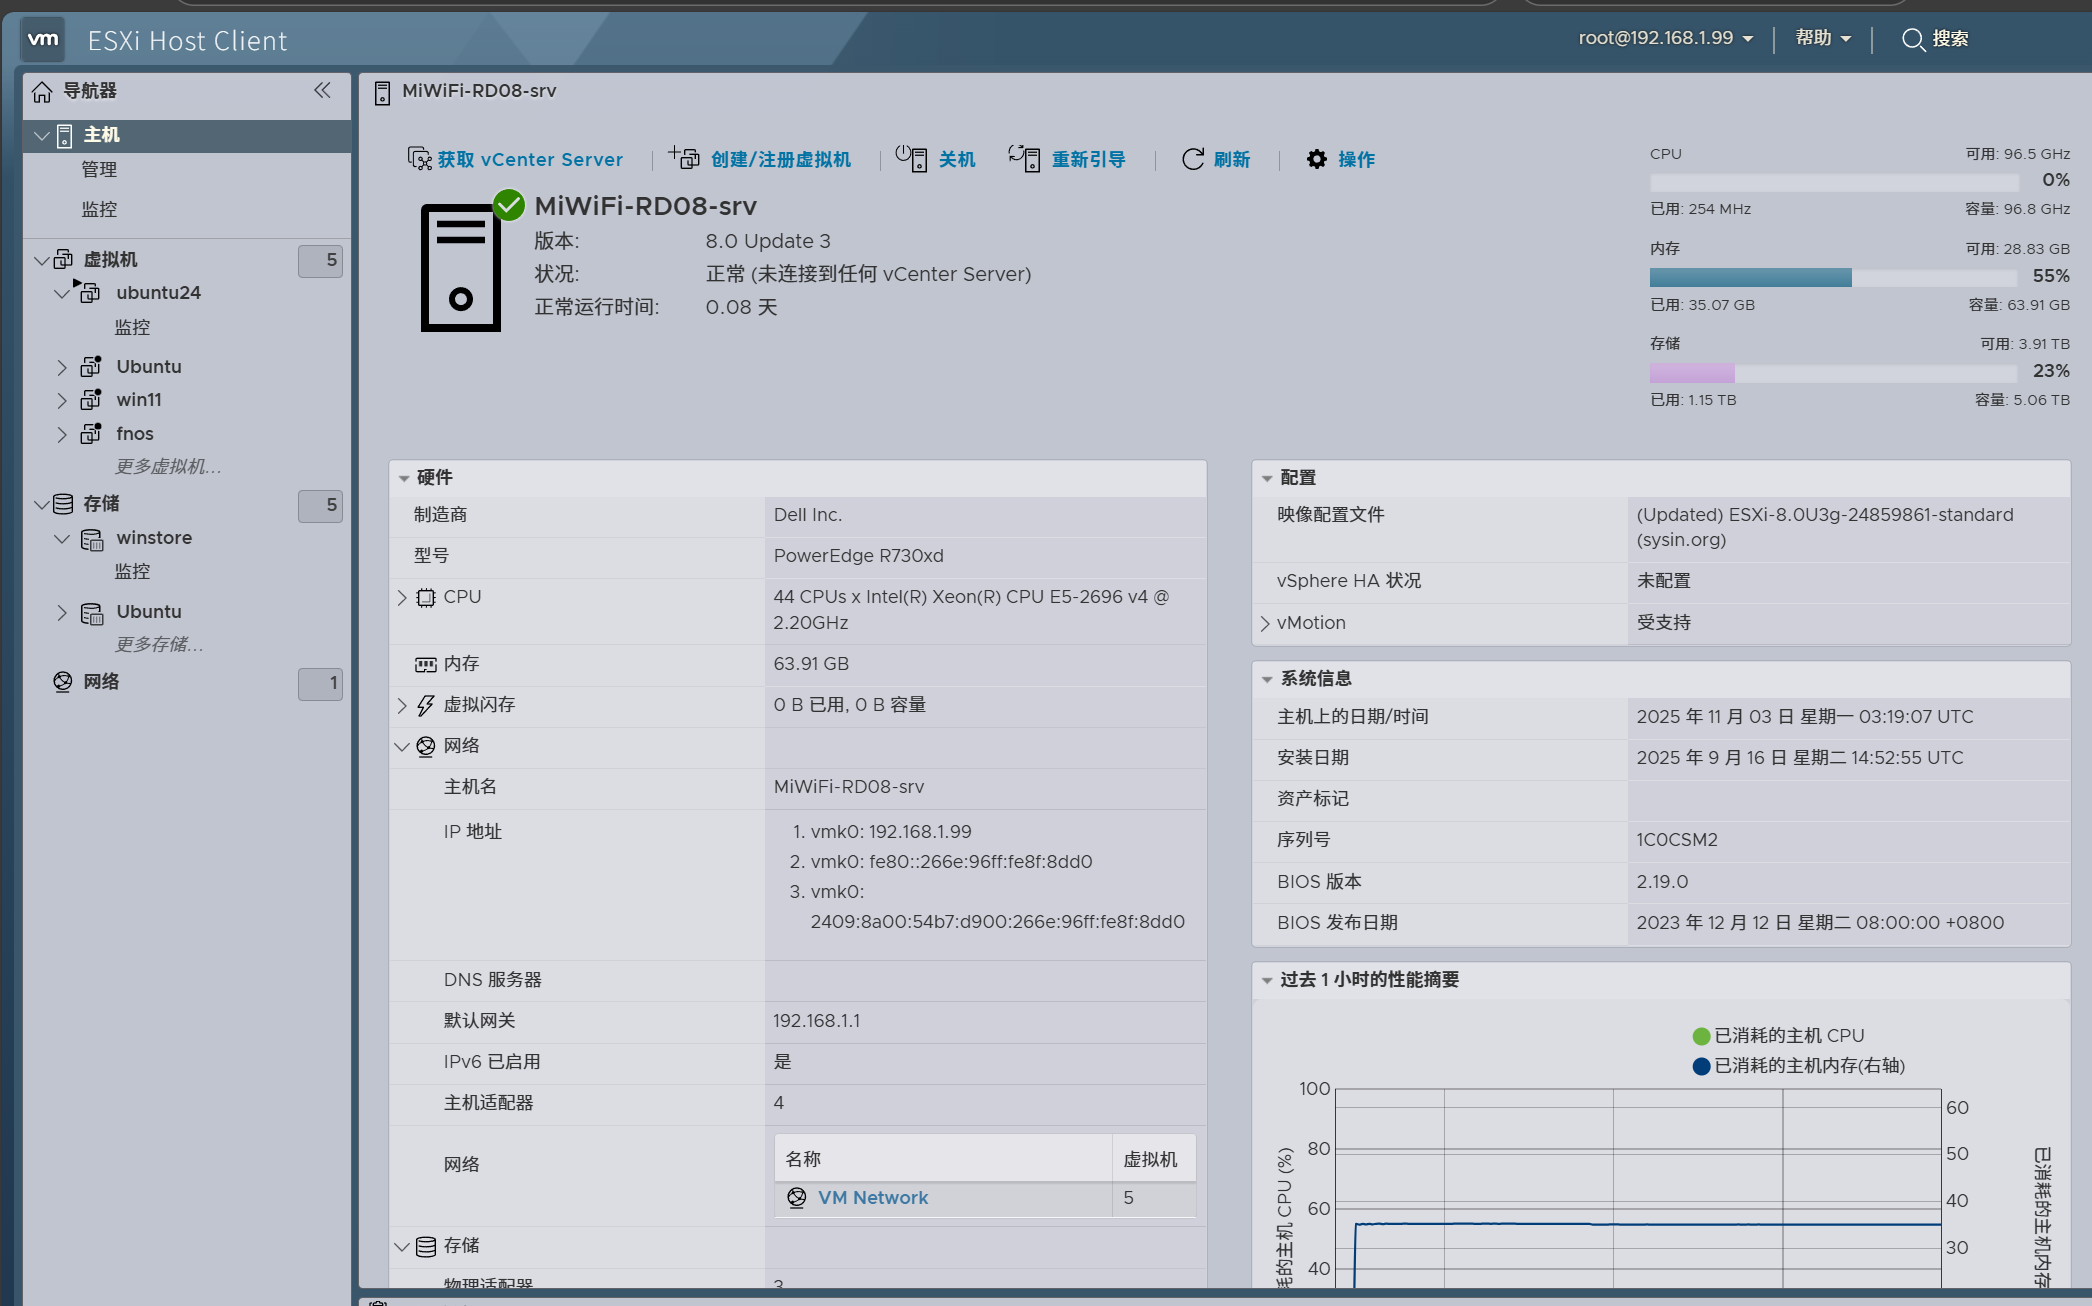Open root@192.168.1.99 user dropdown
This screenshot has width=2092, height=1306.
[x=1665, y=38]
